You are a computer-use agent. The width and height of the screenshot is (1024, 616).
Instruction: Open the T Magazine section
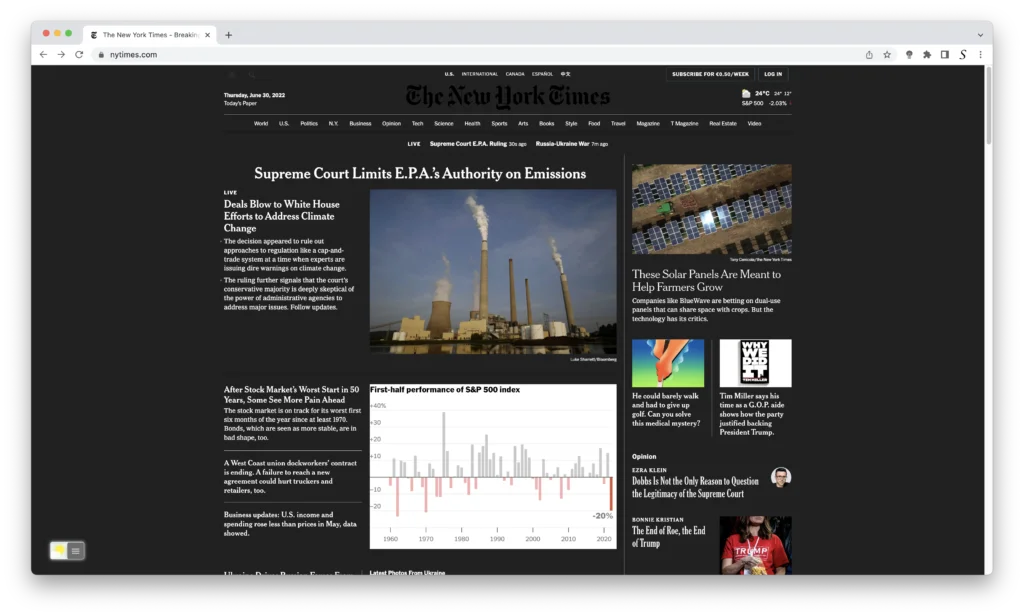pos(684,123)
